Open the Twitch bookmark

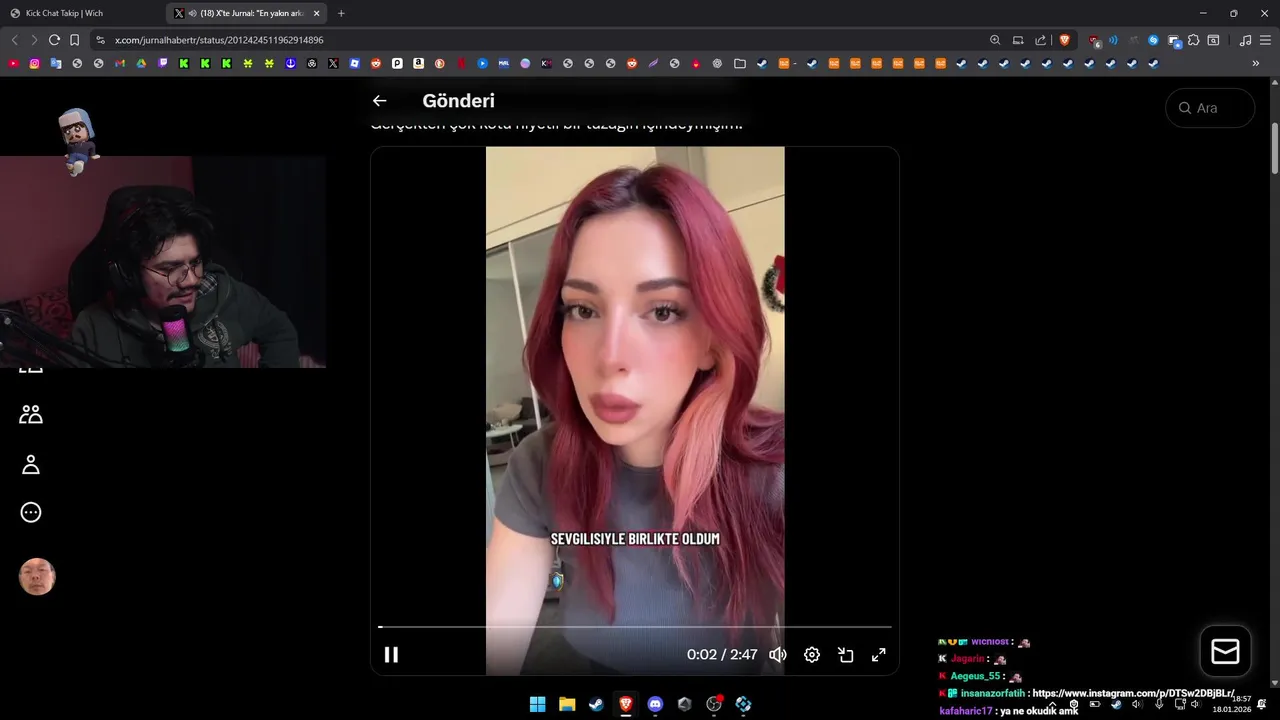(x=163, y=63)
